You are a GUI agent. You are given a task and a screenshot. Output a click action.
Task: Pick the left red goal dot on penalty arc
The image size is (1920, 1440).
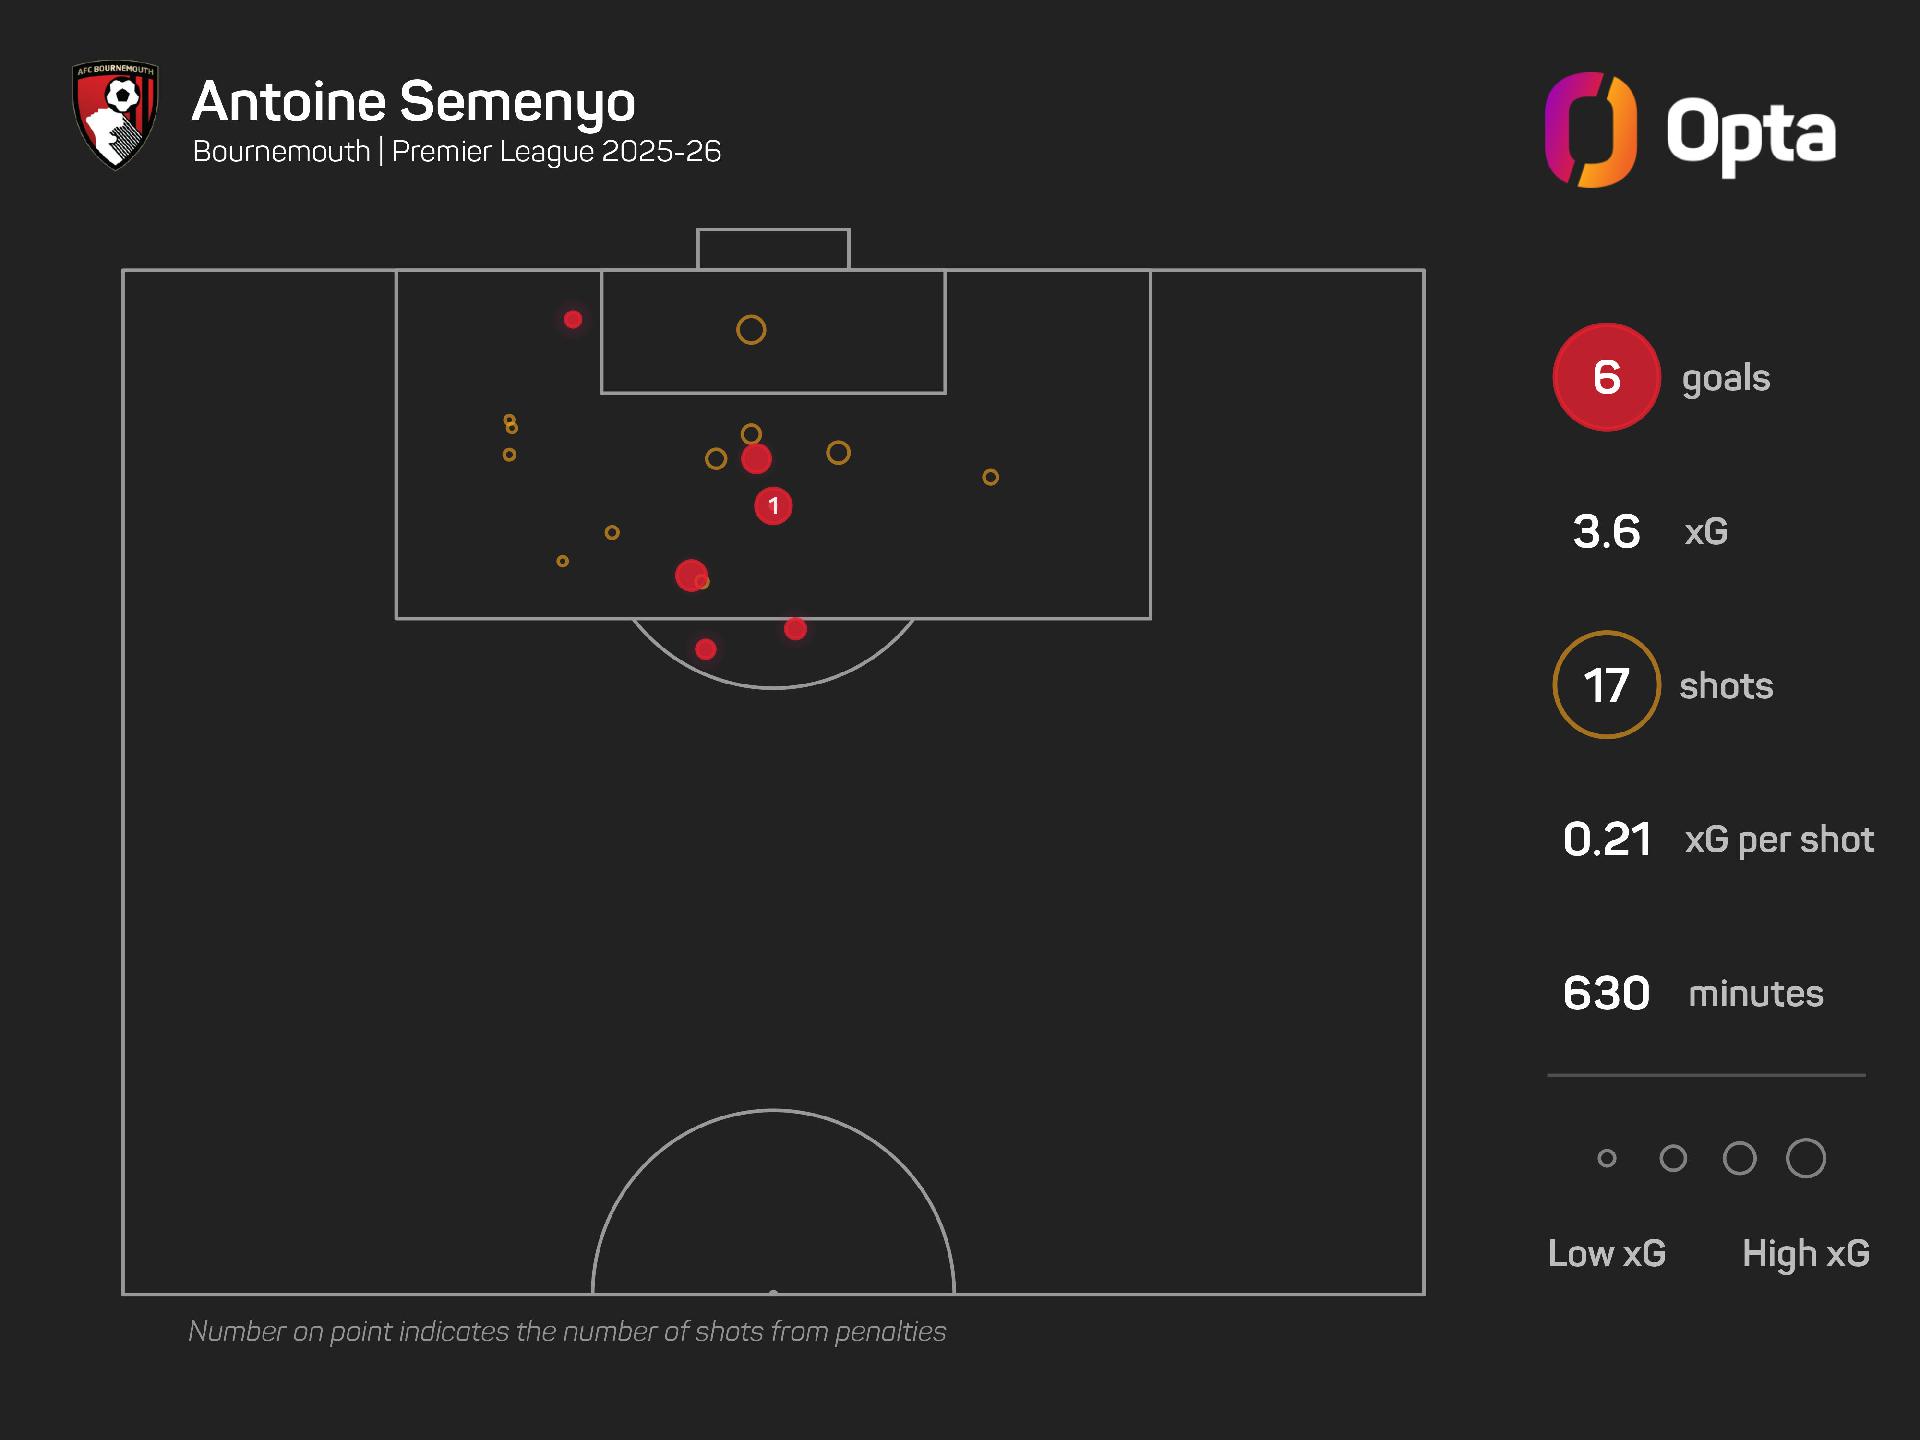pos(706,650)
